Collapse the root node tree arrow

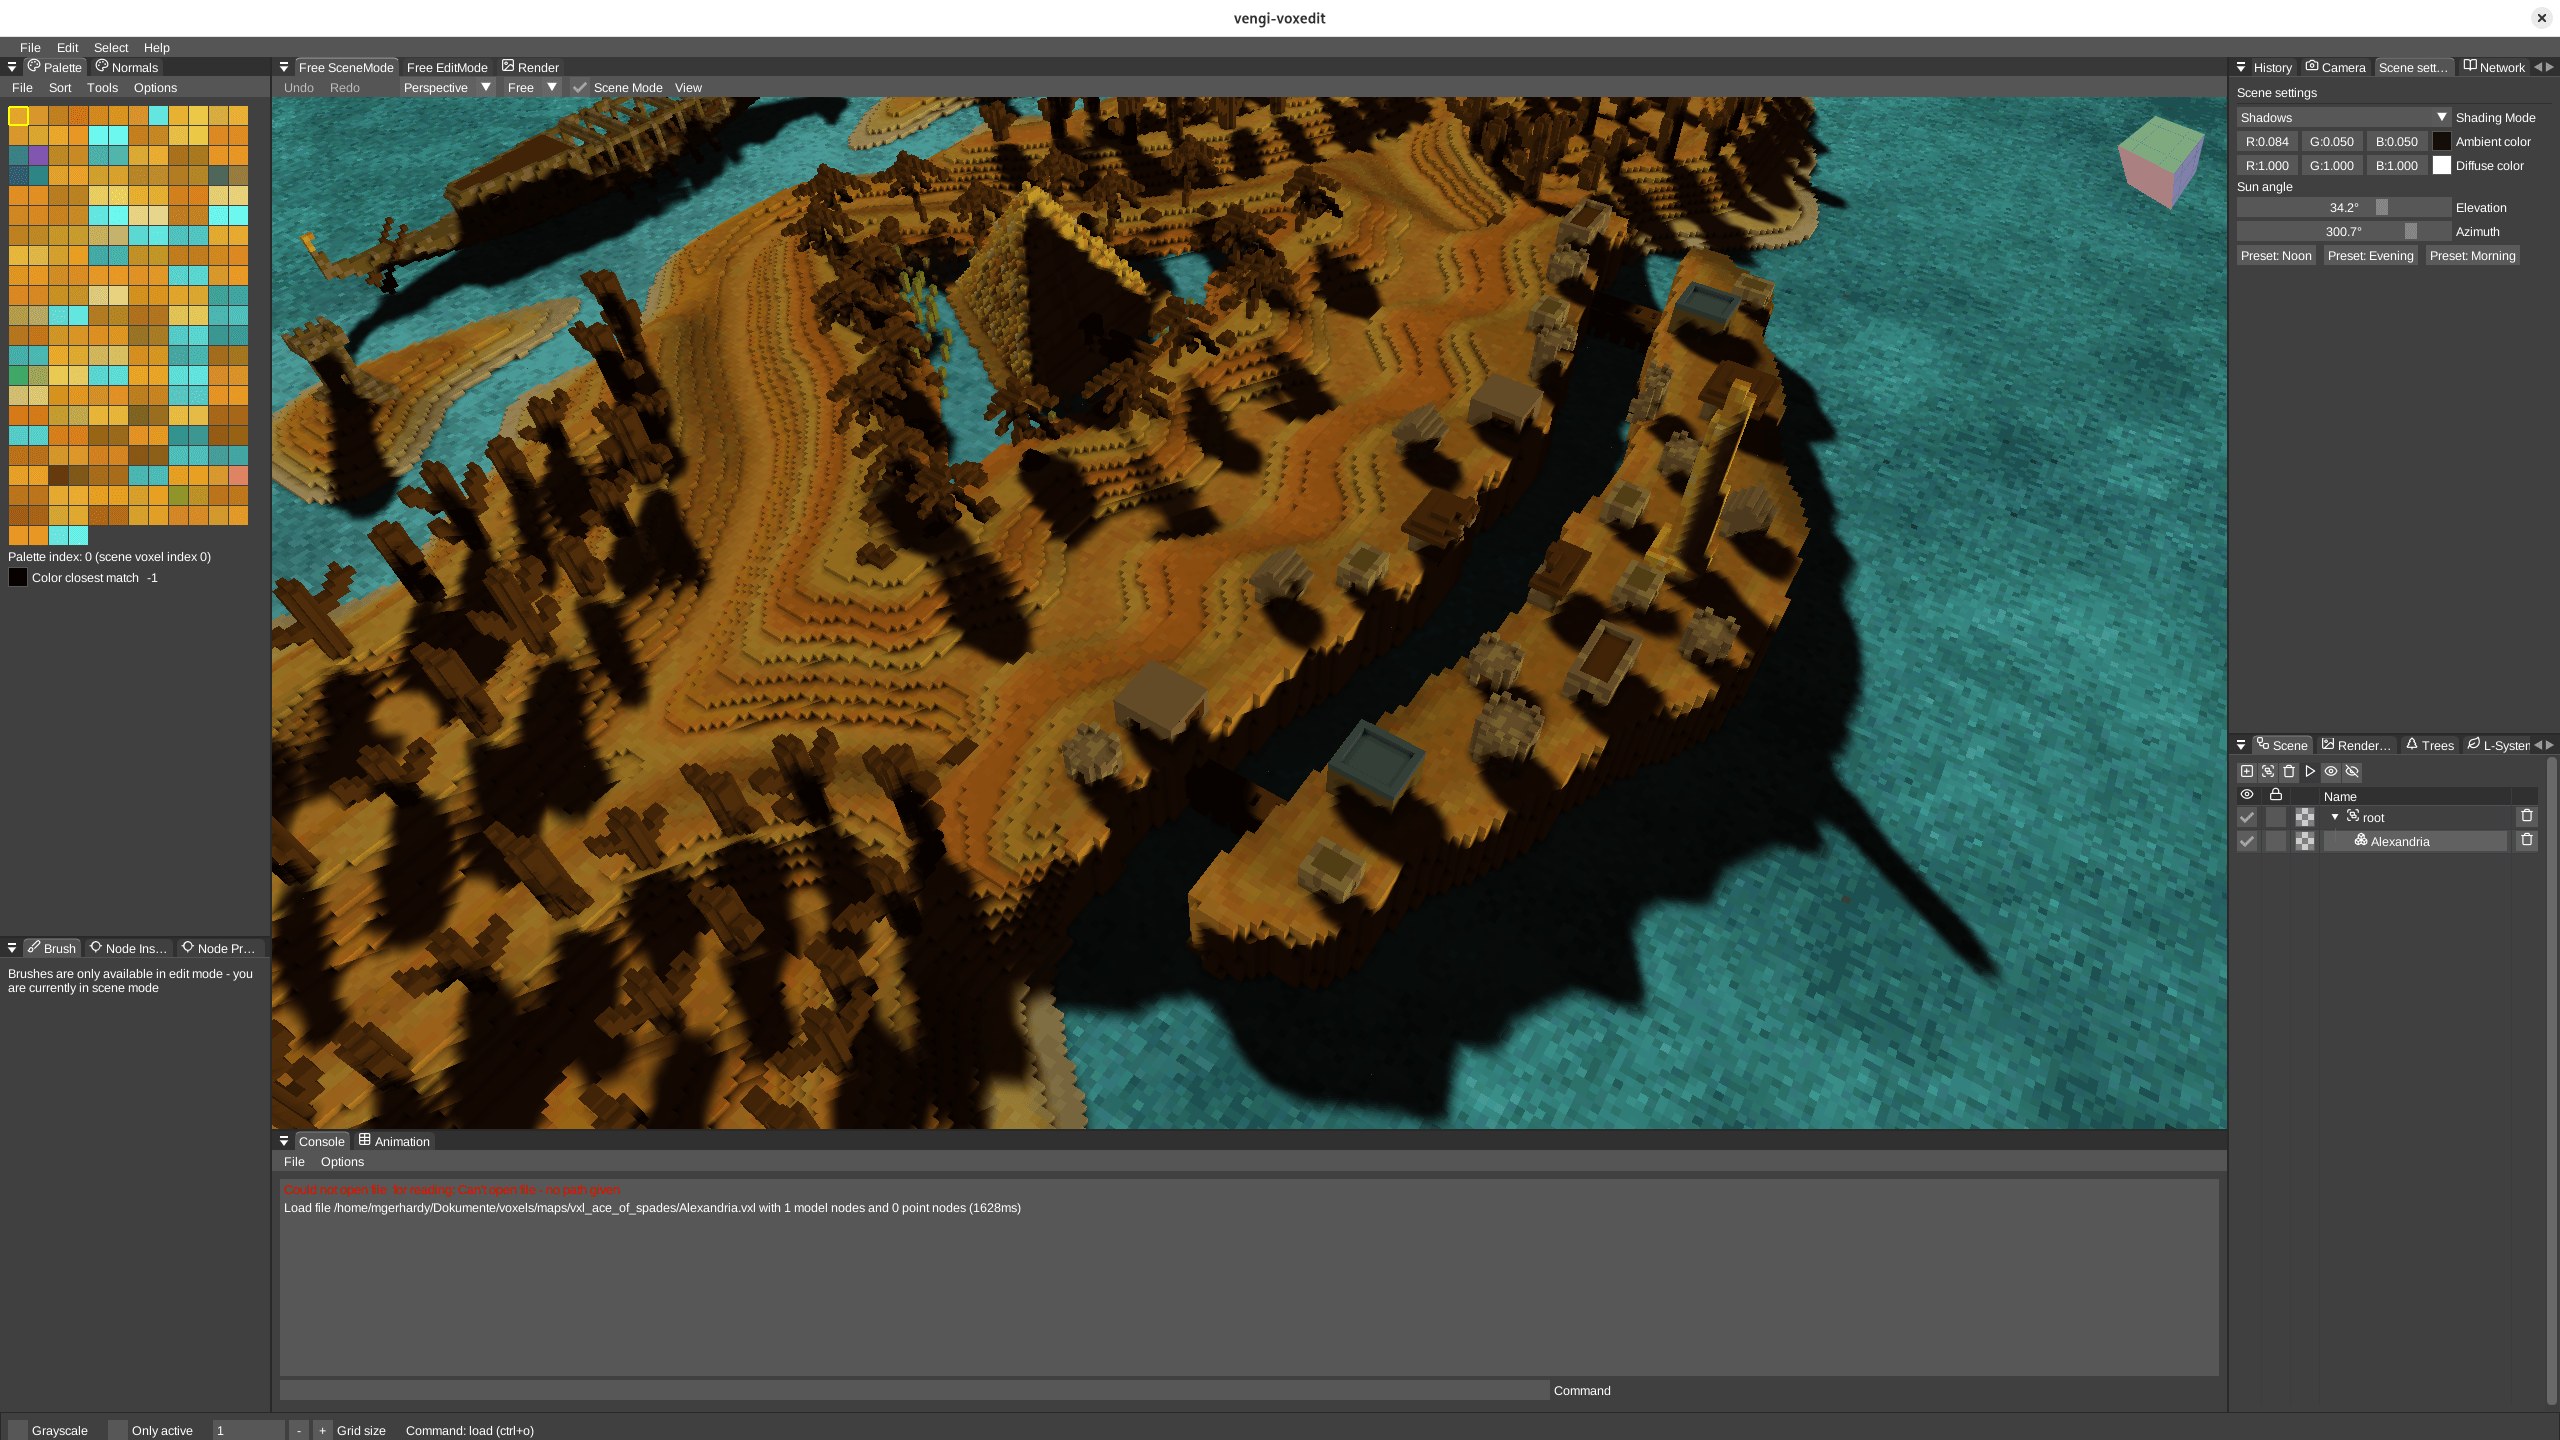[x=2335, y=817]
